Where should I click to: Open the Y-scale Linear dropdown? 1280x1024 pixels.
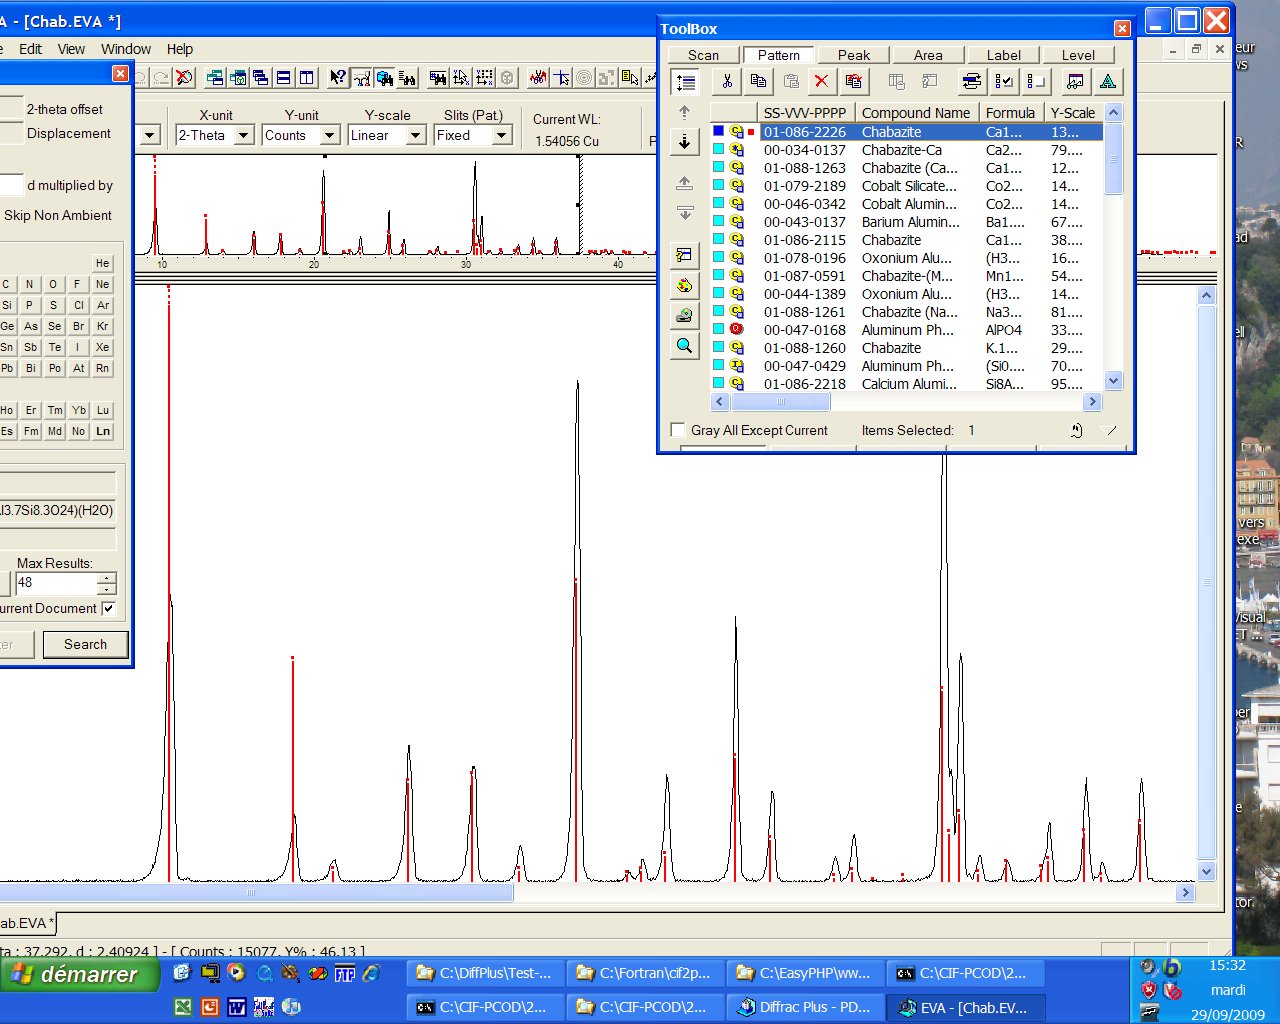[416, 135]
